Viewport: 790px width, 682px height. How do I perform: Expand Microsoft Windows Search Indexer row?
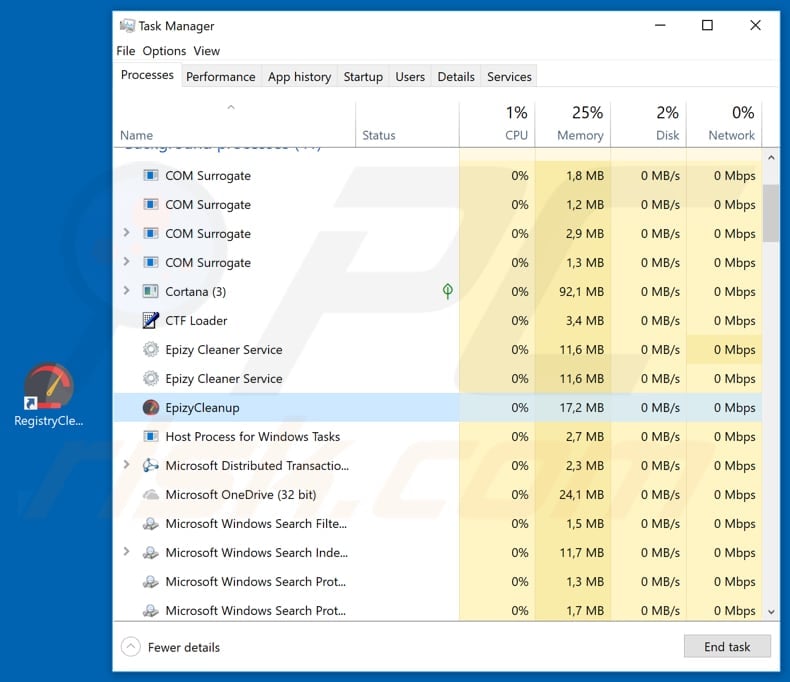(x=126, y=552)
